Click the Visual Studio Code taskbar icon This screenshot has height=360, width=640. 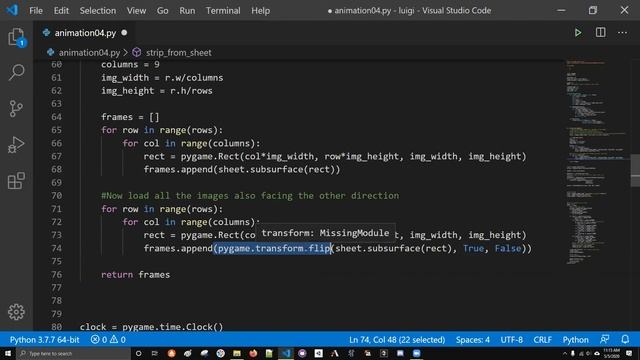tap(286, 353)
